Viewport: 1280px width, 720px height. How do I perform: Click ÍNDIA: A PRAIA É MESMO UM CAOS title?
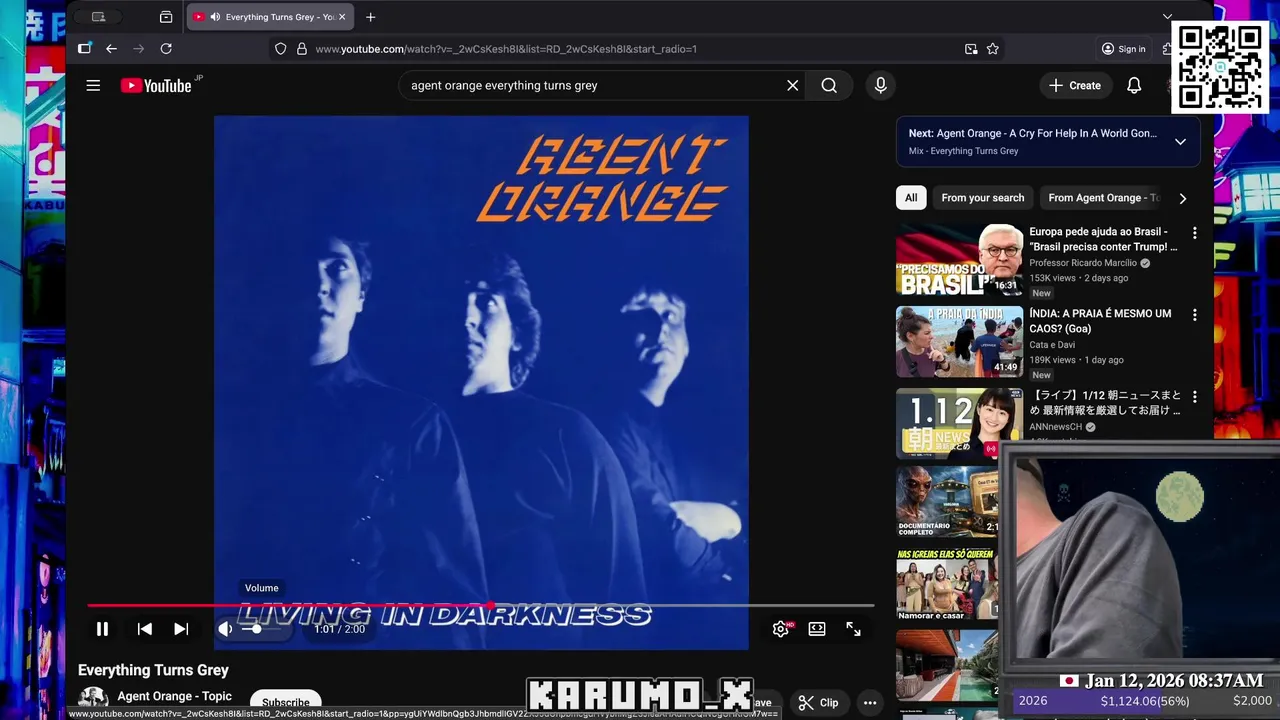click(x=1100, y=321)
